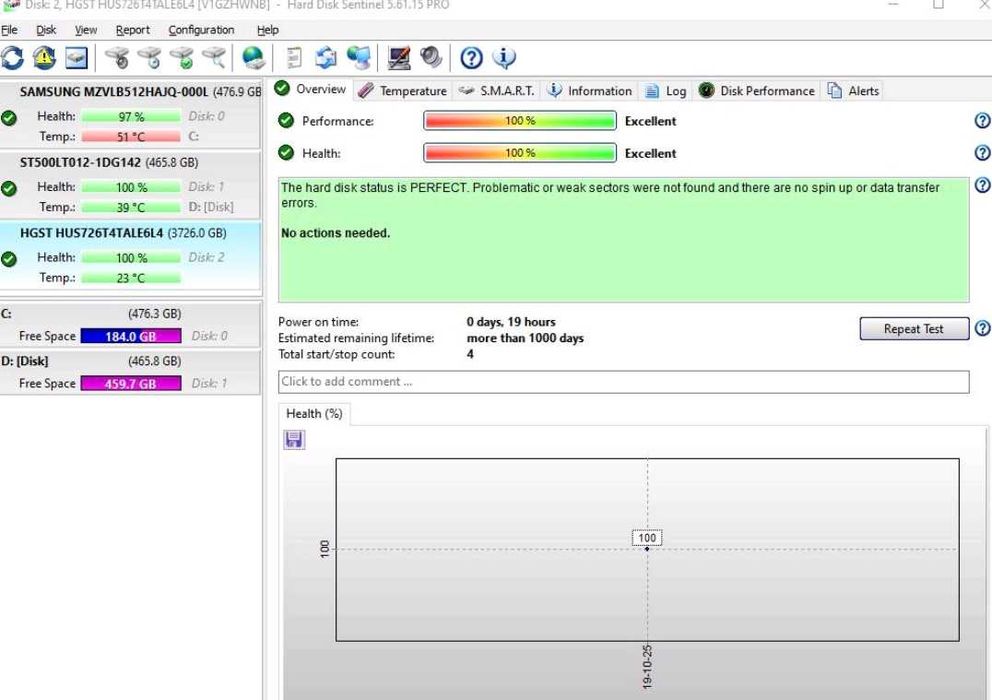Click the disk with magnifier icon
This screenshot has width=992, height=700.
214,58
